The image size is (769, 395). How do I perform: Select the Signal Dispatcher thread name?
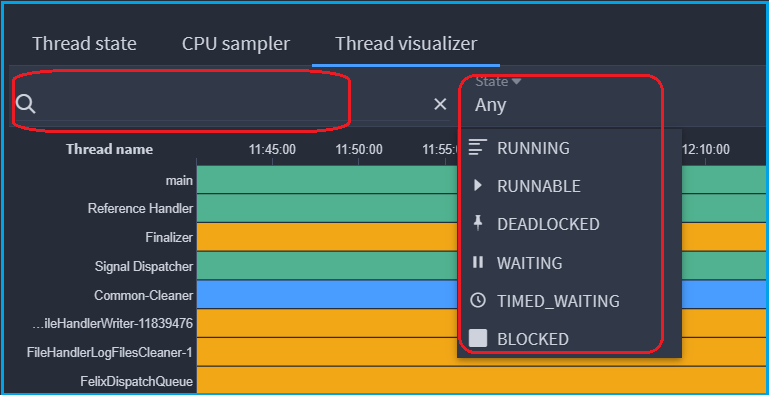[x=144, y=266]
